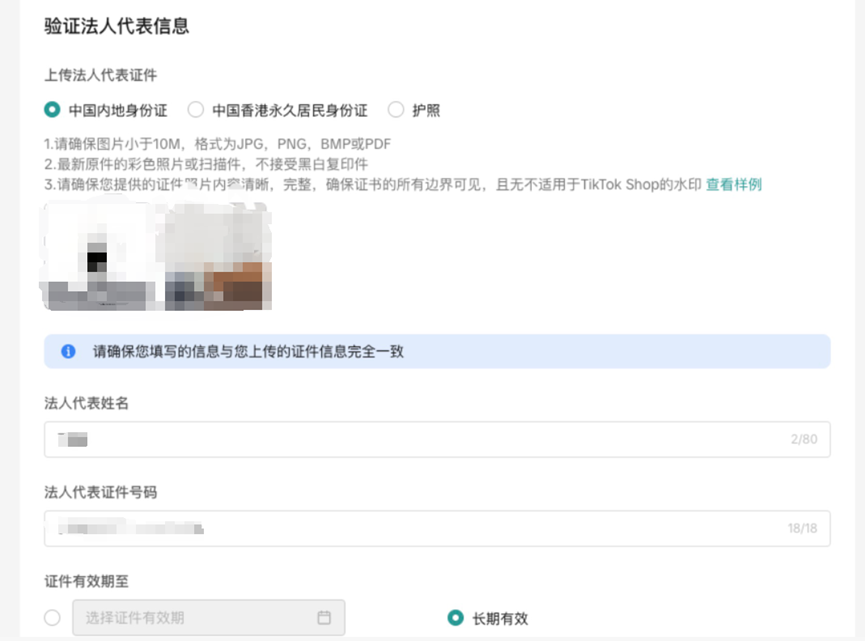Open the 查看样例 link

[x=734, y=184]
